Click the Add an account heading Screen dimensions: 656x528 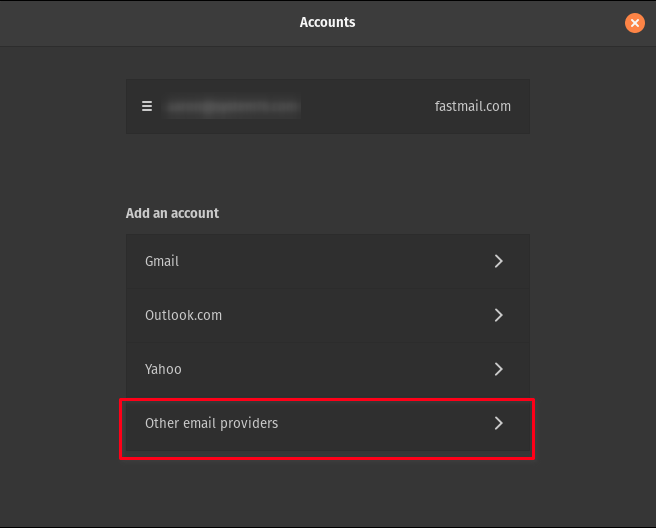(x=172, y=213)
